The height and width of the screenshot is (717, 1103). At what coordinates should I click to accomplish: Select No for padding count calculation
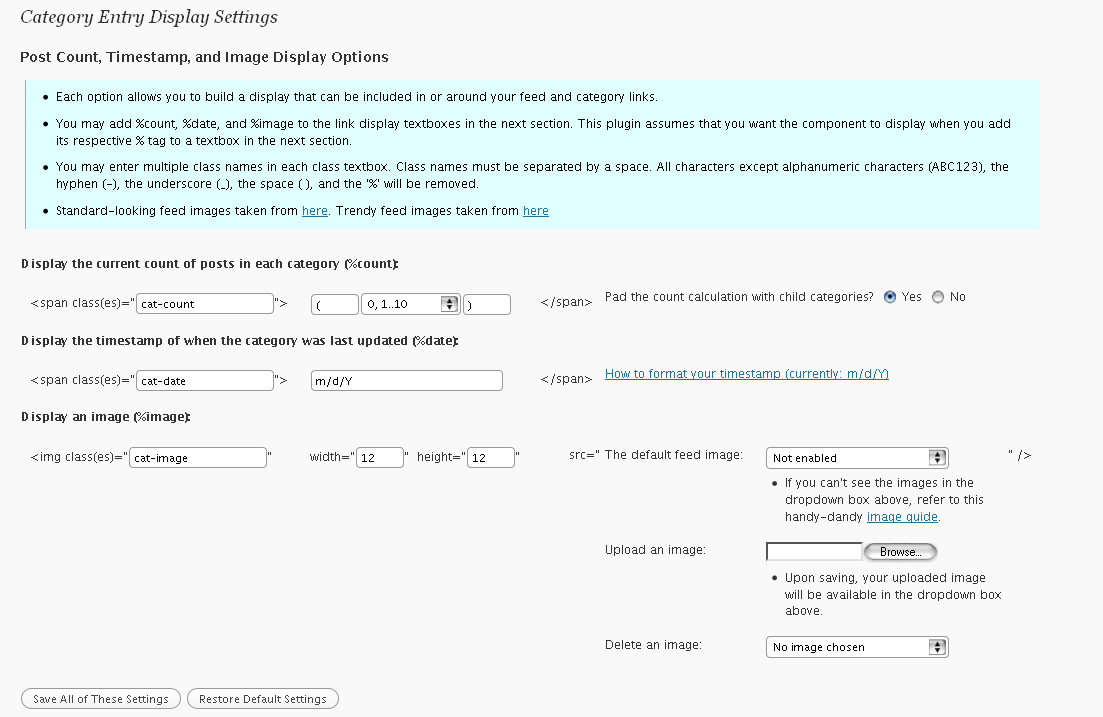(x=938, y=297)
